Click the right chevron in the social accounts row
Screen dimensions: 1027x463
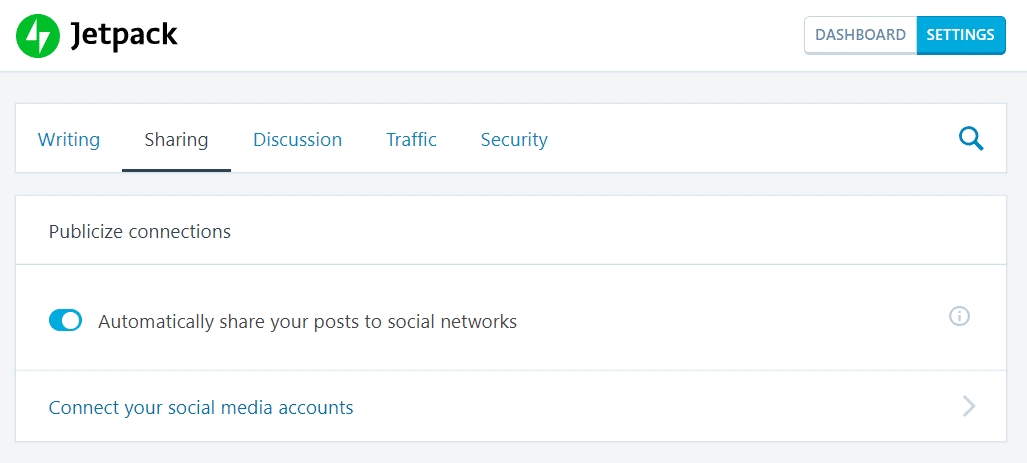tap(969, 407)
